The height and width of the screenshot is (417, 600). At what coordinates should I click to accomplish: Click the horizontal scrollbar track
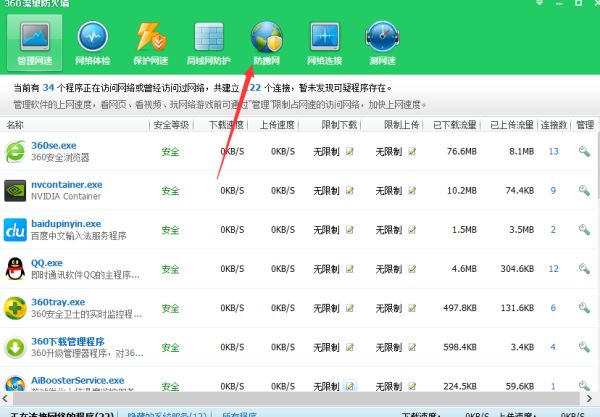point(297,399)
